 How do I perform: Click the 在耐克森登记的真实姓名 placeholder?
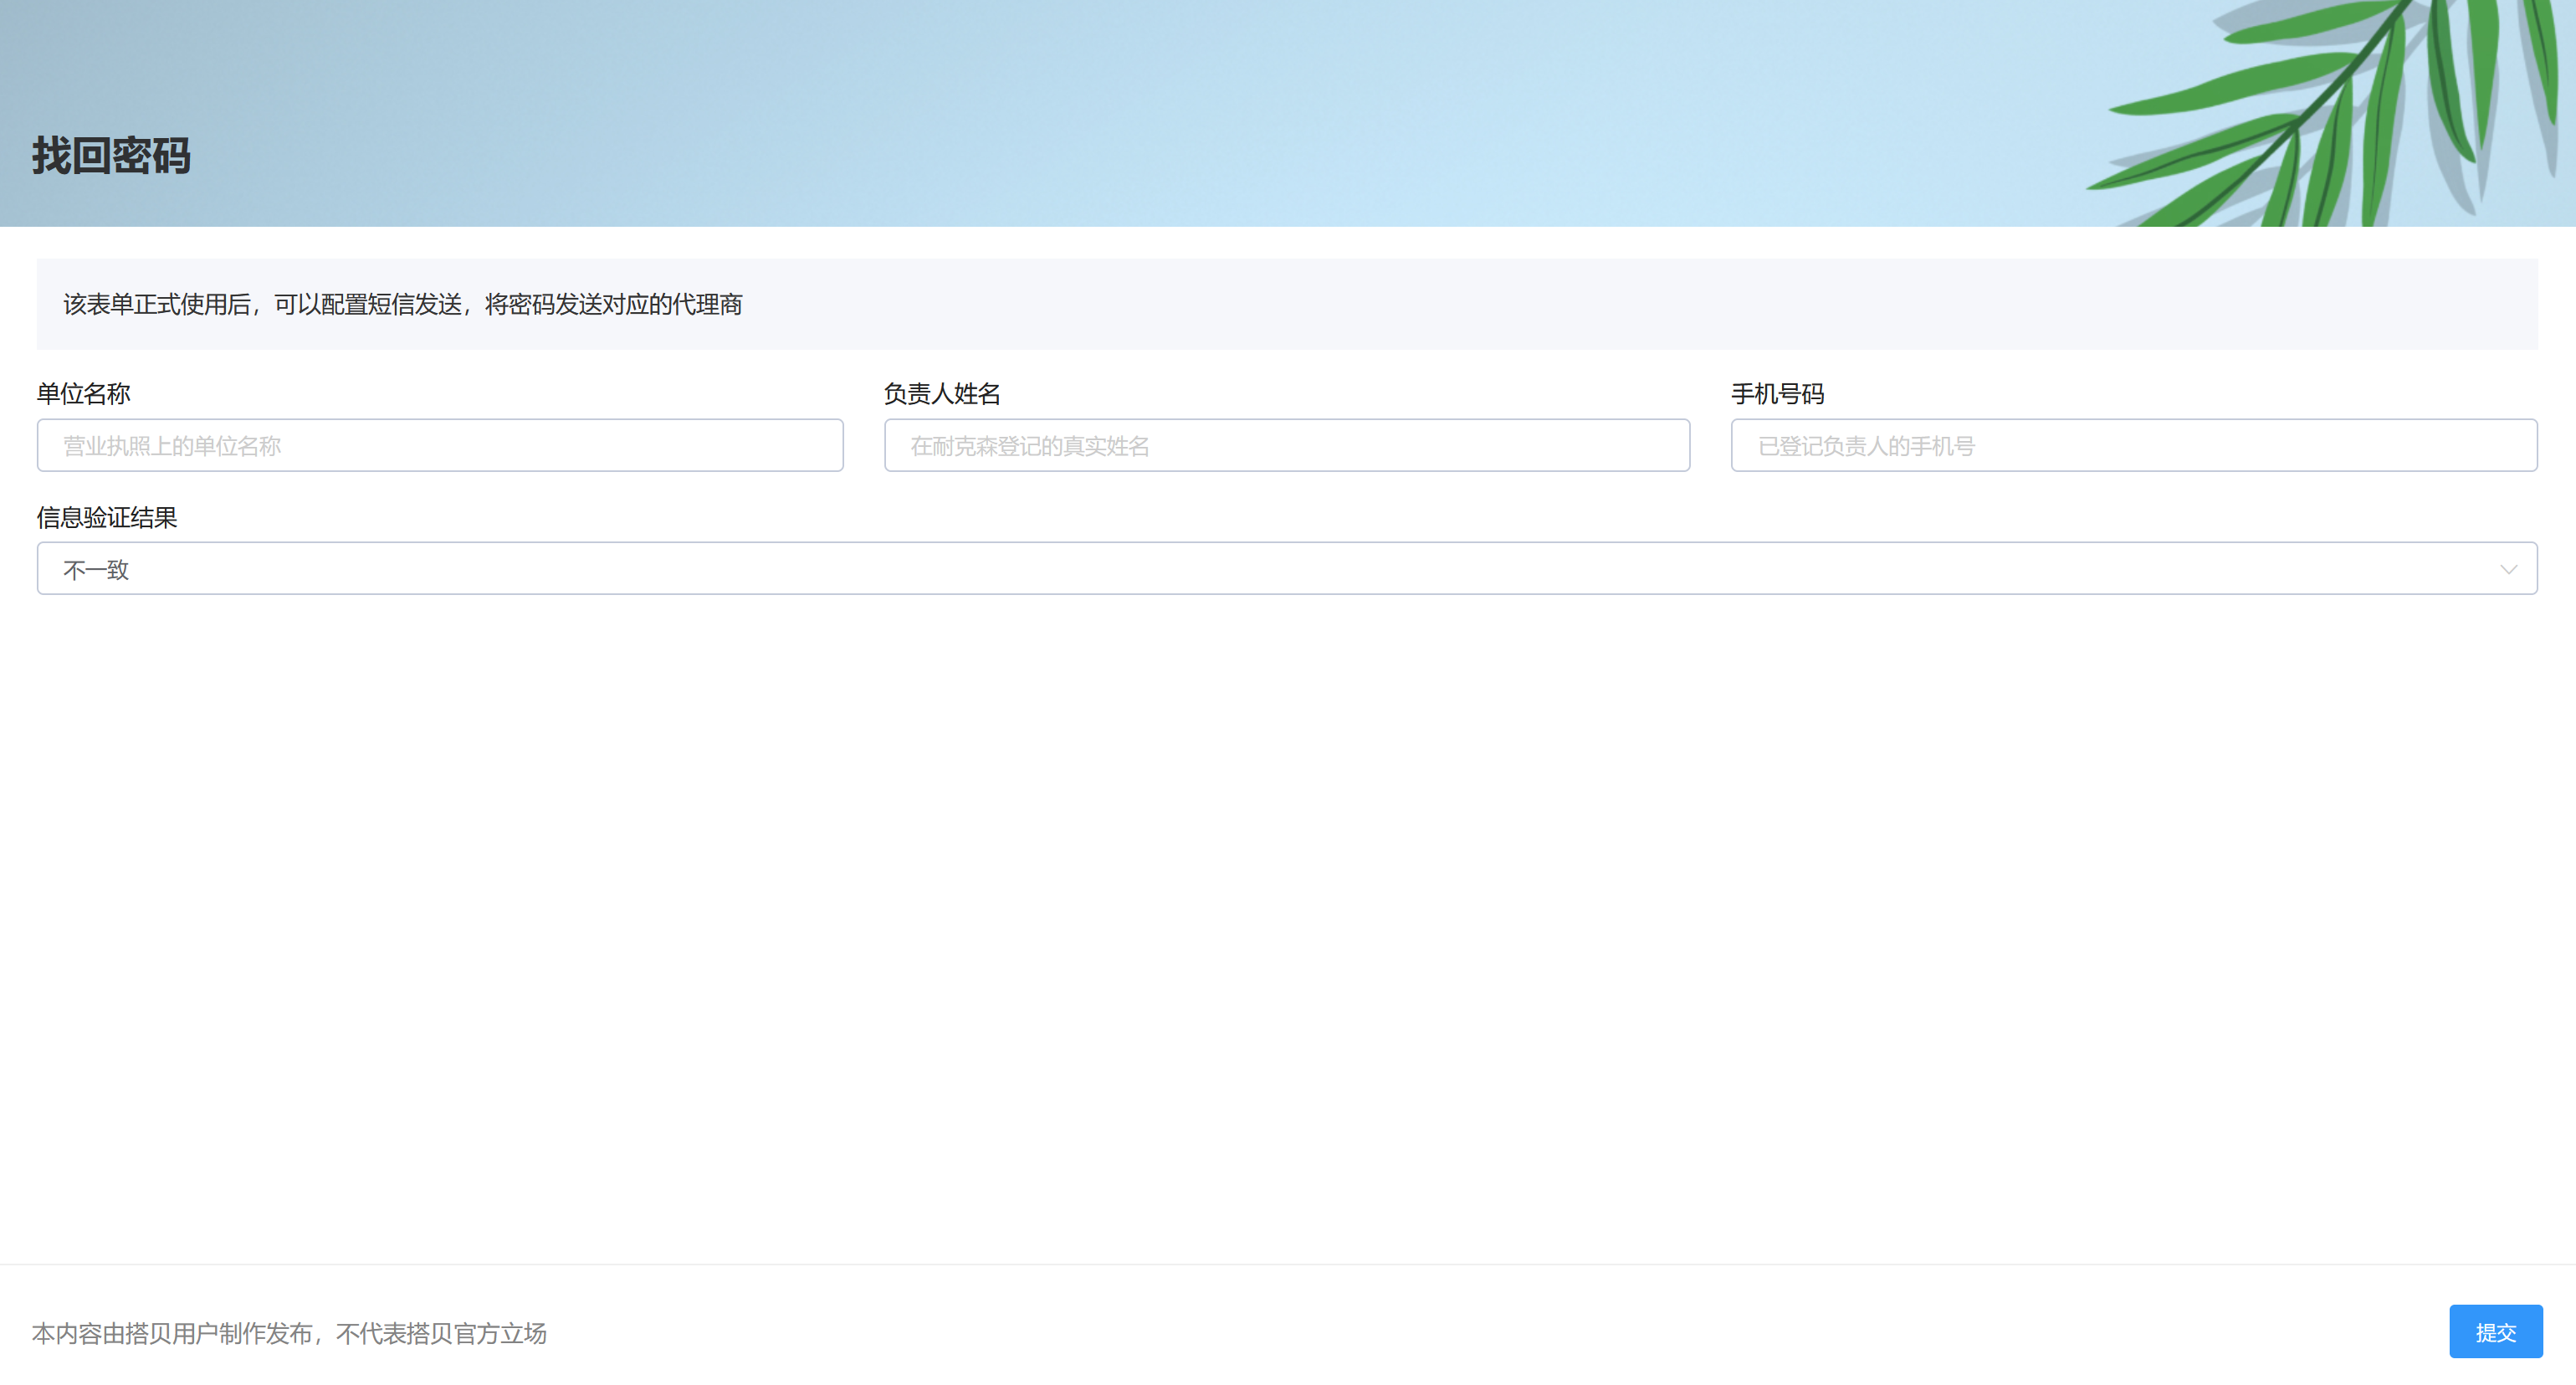coord(1029,446)
